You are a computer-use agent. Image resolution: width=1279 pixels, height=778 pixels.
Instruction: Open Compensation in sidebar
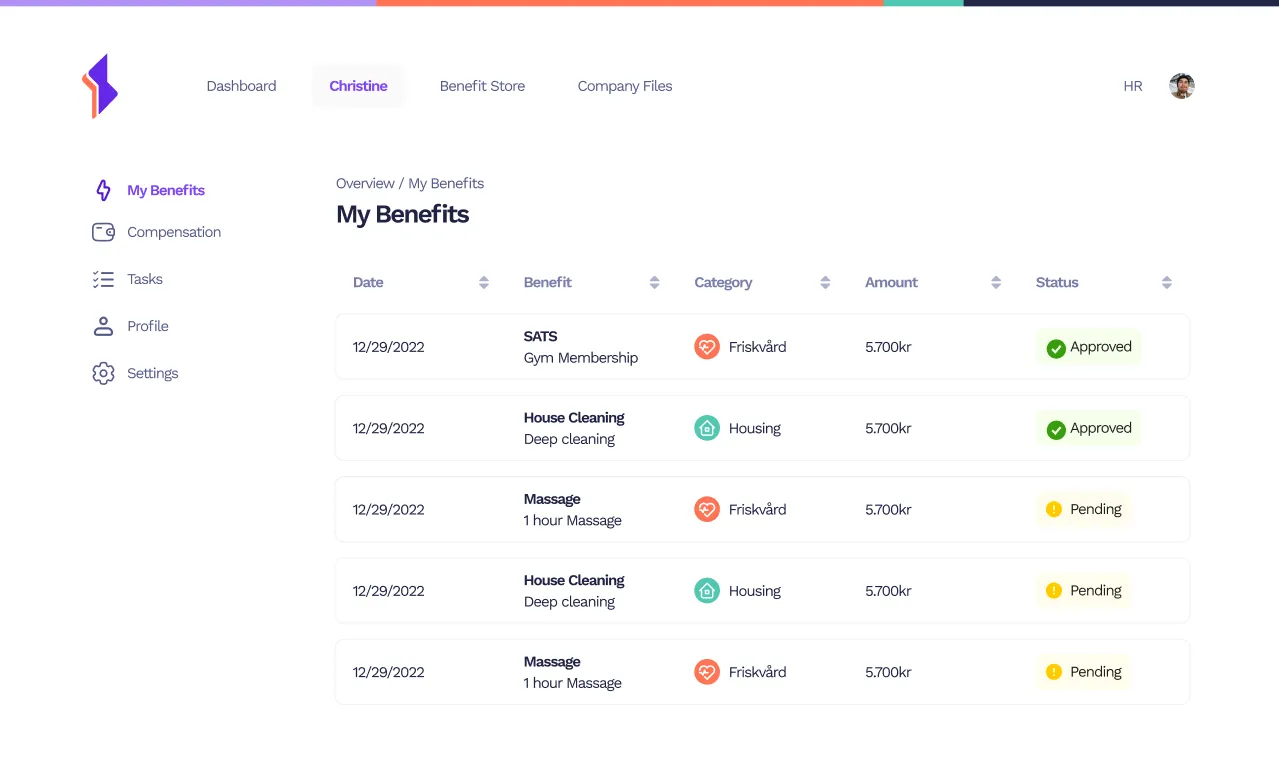pos(174,232)
